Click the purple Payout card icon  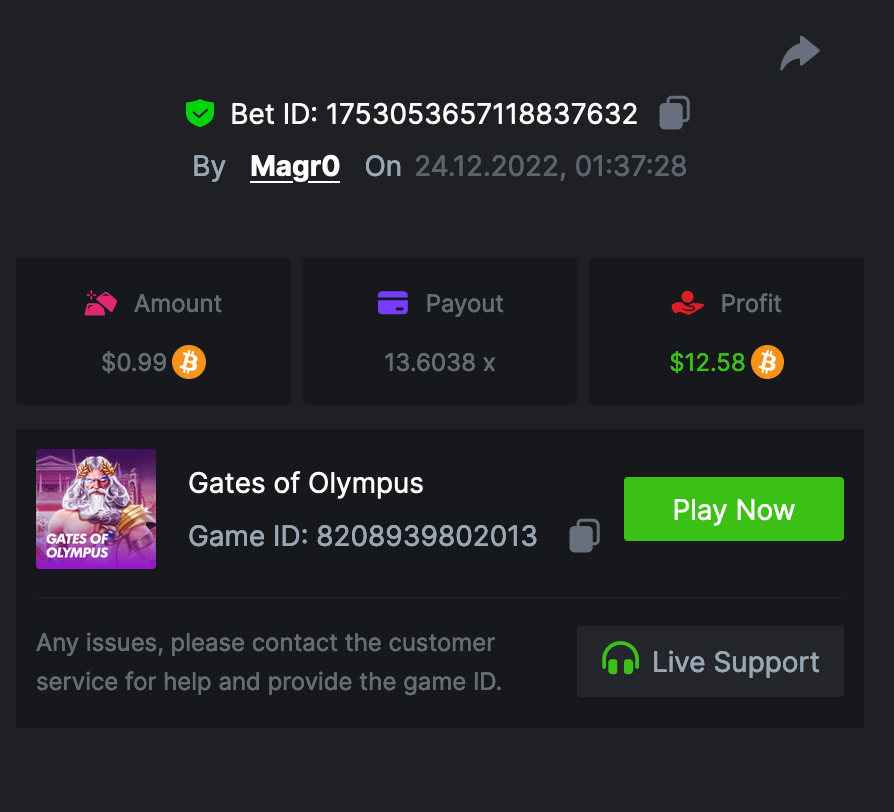click(393, 303)
